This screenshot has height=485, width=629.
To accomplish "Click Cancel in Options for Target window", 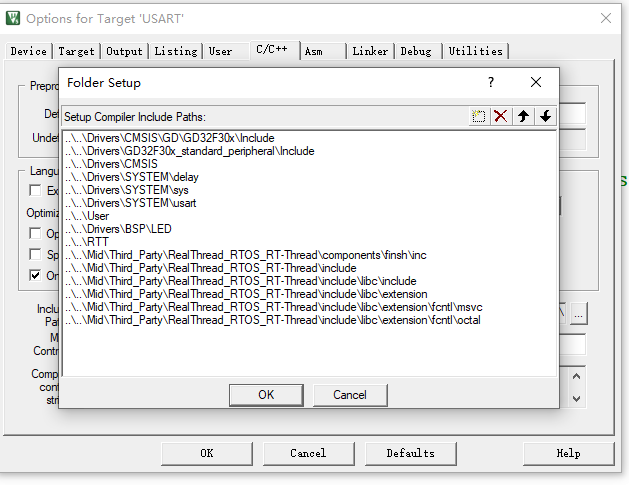I will (x=308, y=453).
